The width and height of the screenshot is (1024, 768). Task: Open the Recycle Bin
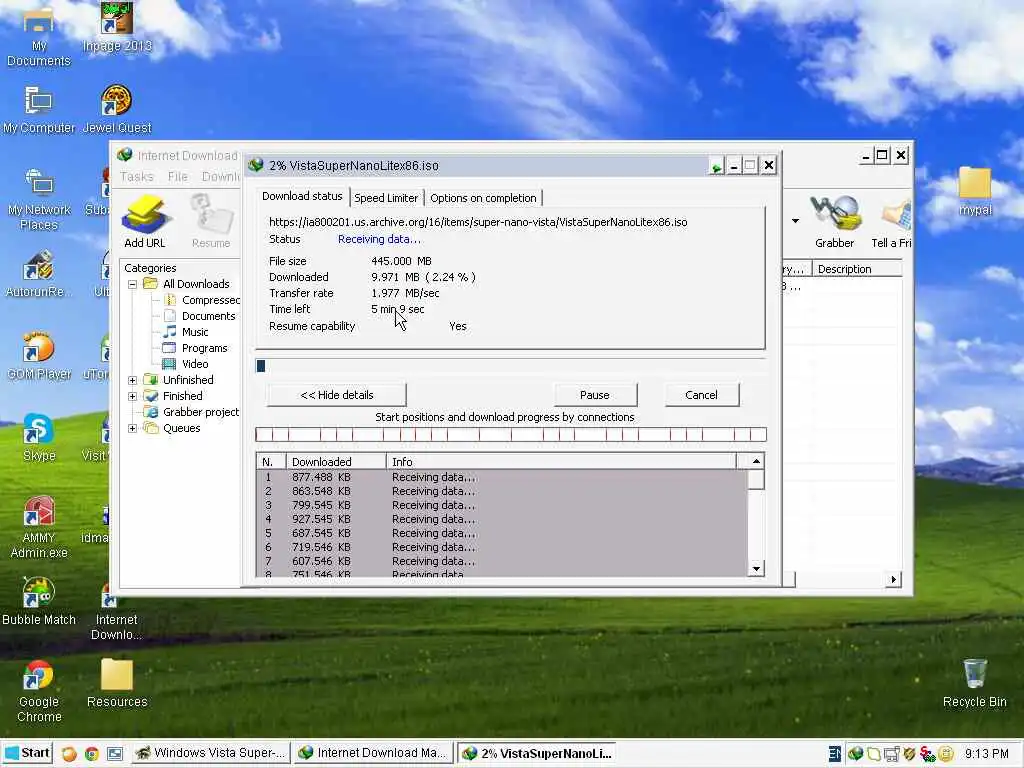pyautogui.click(x=974, y=683)
